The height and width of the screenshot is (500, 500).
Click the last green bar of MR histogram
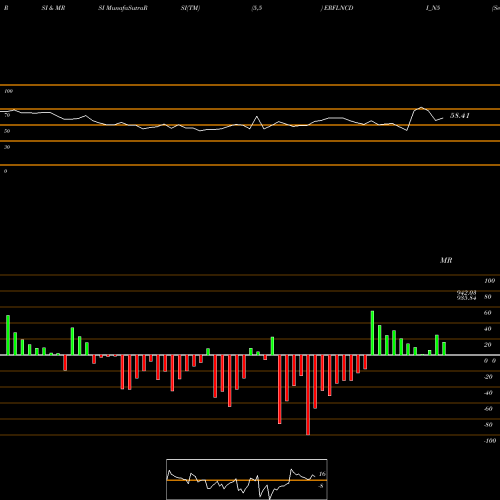[x=444, y=349]
